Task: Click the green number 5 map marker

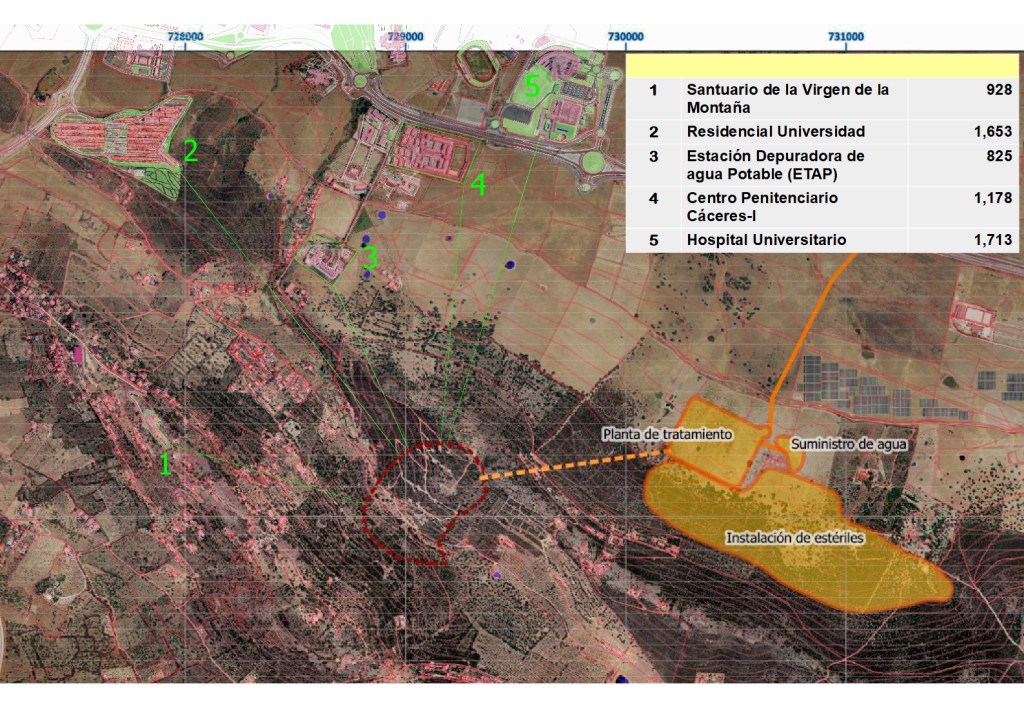Action: (532, 87)
